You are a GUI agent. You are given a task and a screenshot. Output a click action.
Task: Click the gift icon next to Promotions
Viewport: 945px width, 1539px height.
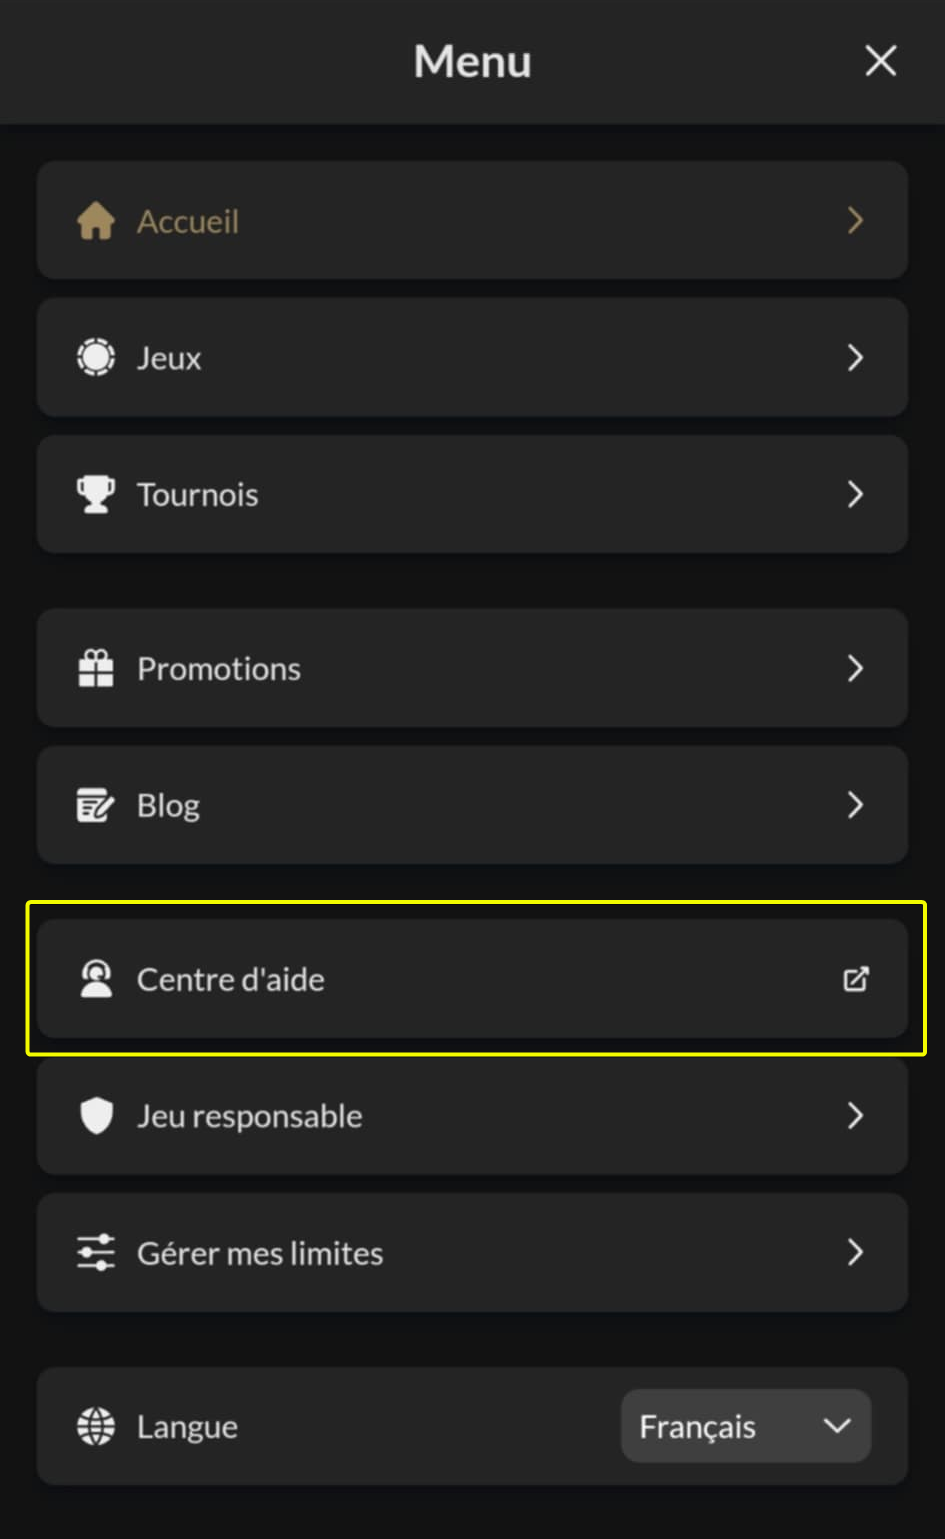(95, 668)
